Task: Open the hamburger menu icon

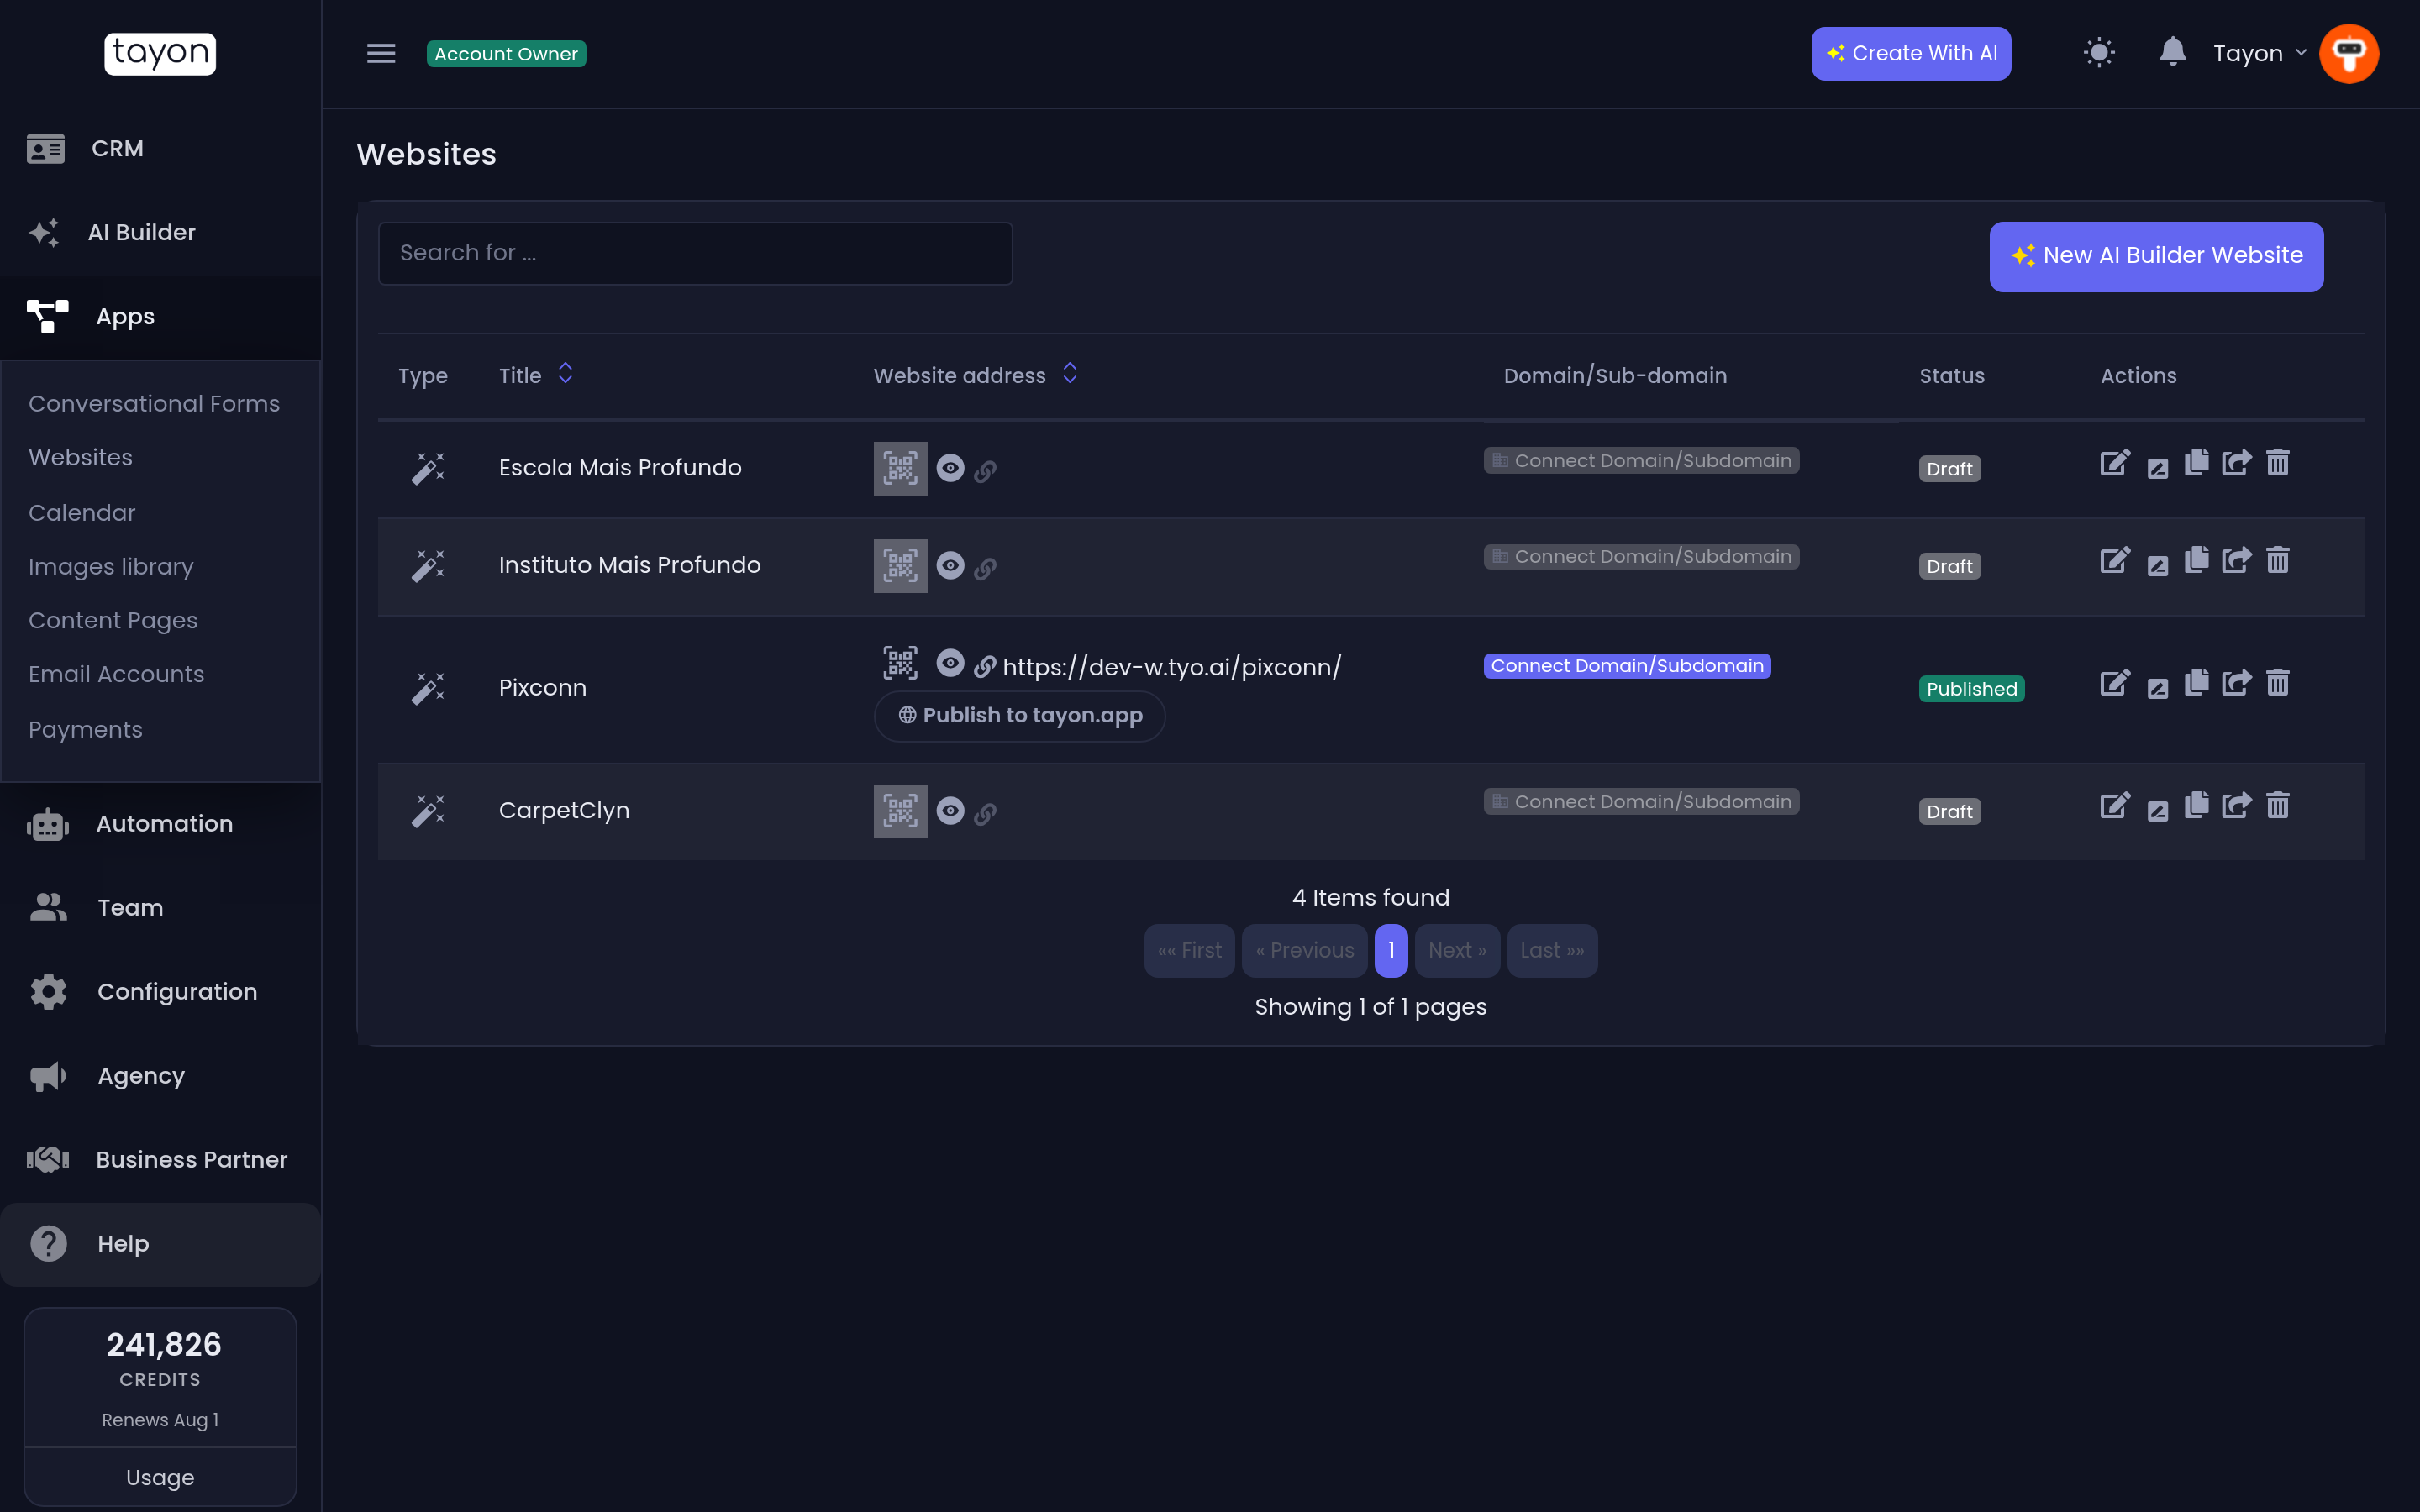Action: tap(381, 53)
